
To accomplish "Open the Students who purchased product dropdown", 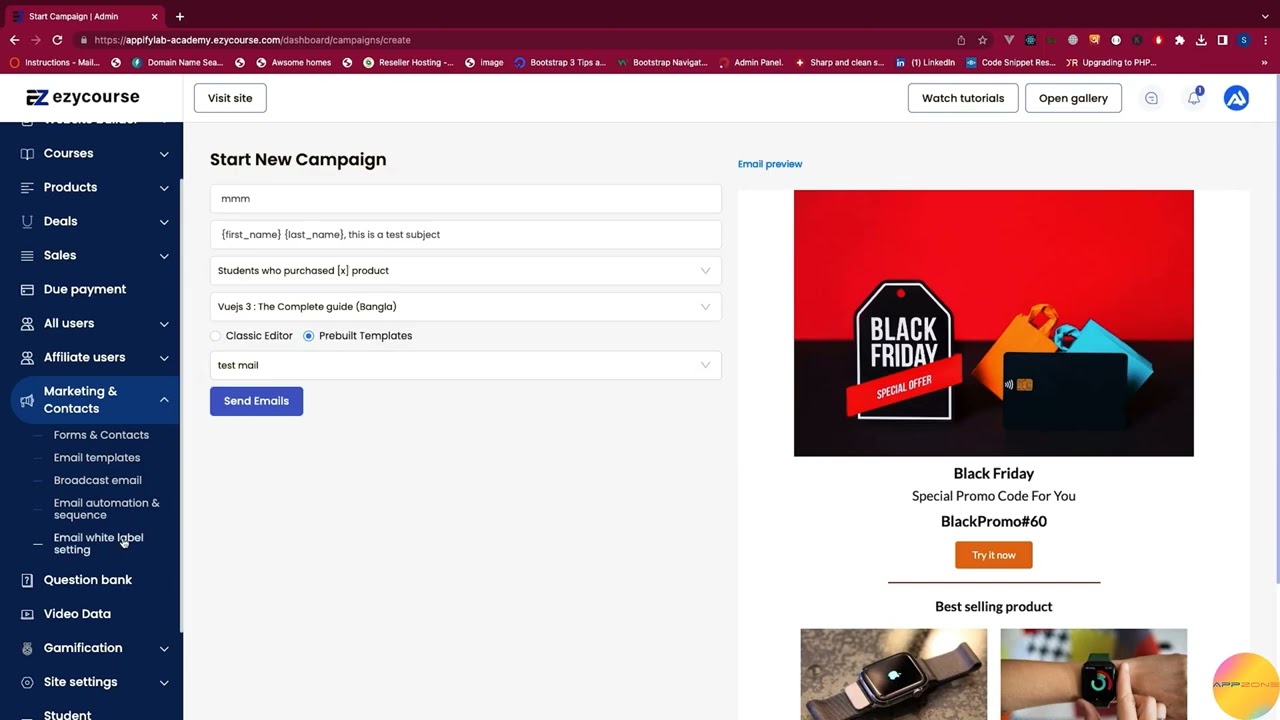I will click(465, 271).
